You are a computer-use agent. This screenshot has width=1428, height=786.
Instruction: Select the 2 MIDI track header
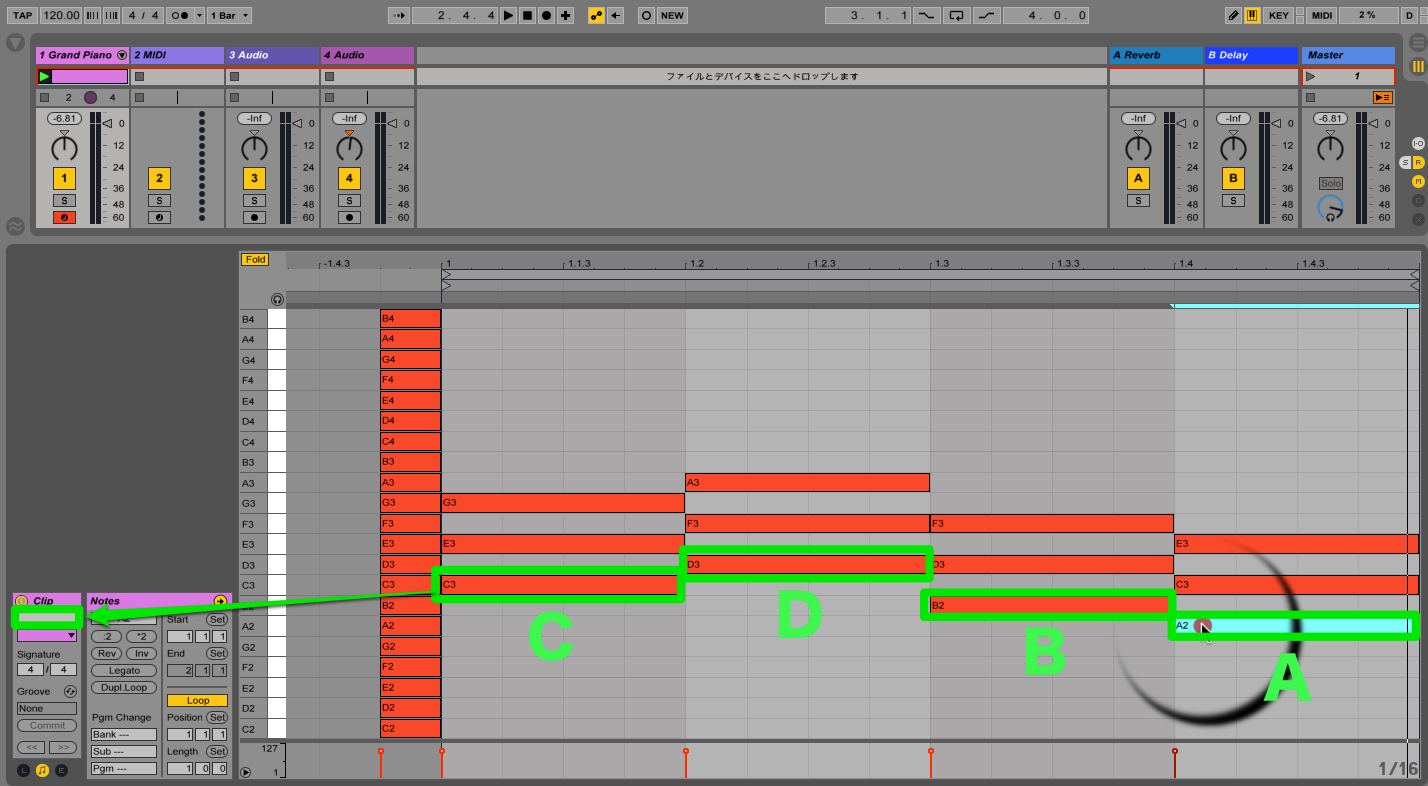pyautogui.click(x=177, y=55)
